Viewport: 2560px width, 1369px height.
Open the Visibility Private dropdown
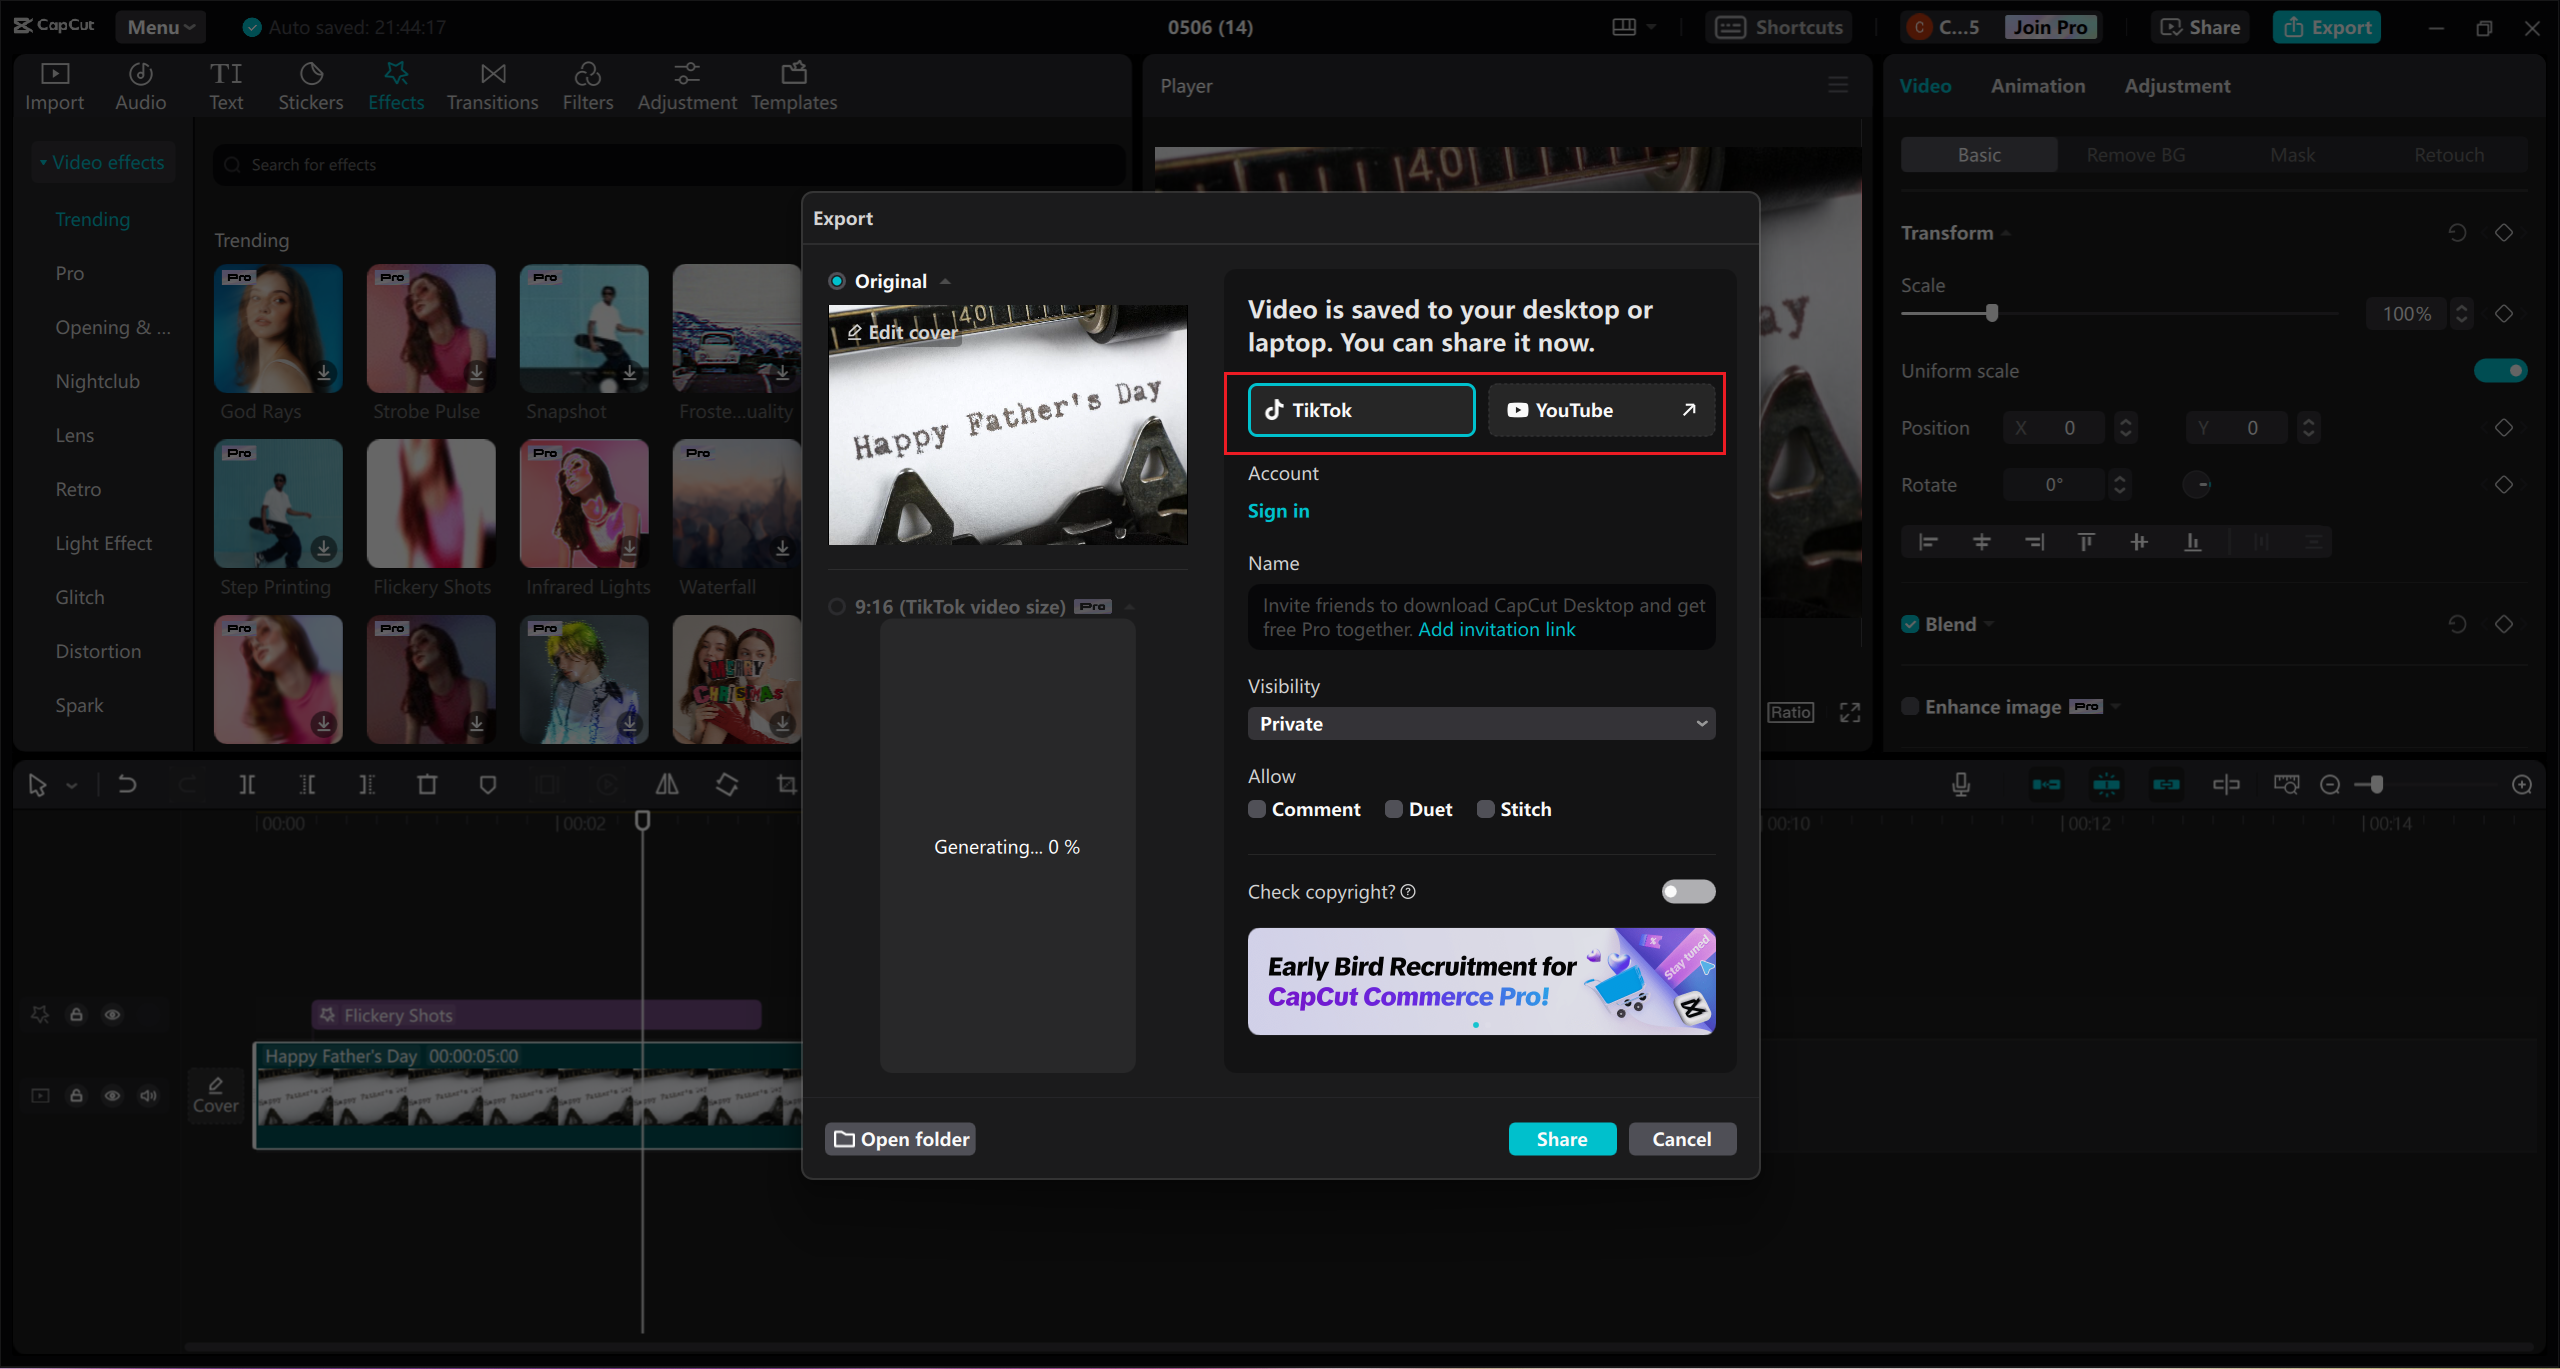[1481, 724]
